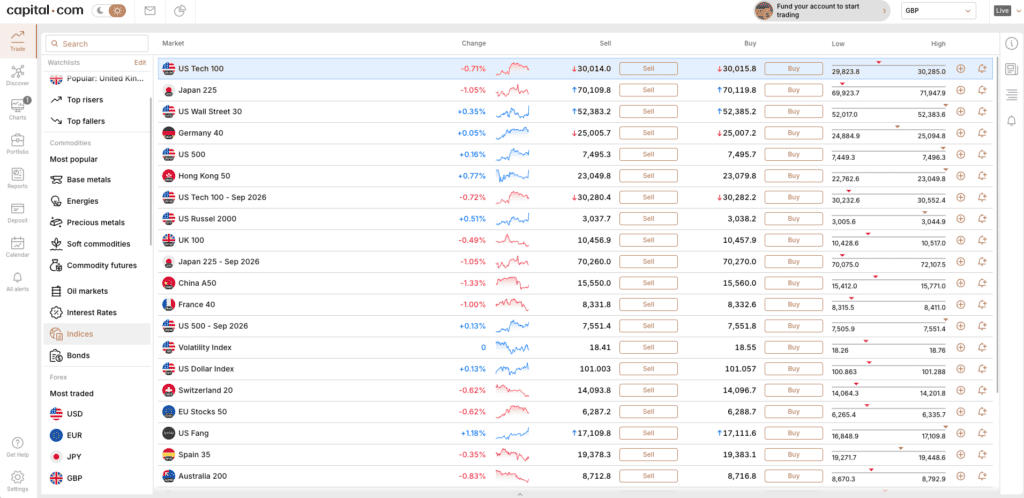Open All alerts in left sidebar
The height and width of the screenshot is (498, 1024).
coord(18,281)
